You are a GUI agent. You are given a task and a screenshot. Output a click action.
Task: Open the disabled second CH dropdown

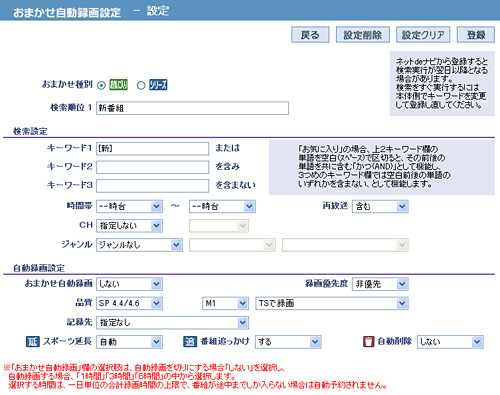pyautogui.click(x=219, y=226)
